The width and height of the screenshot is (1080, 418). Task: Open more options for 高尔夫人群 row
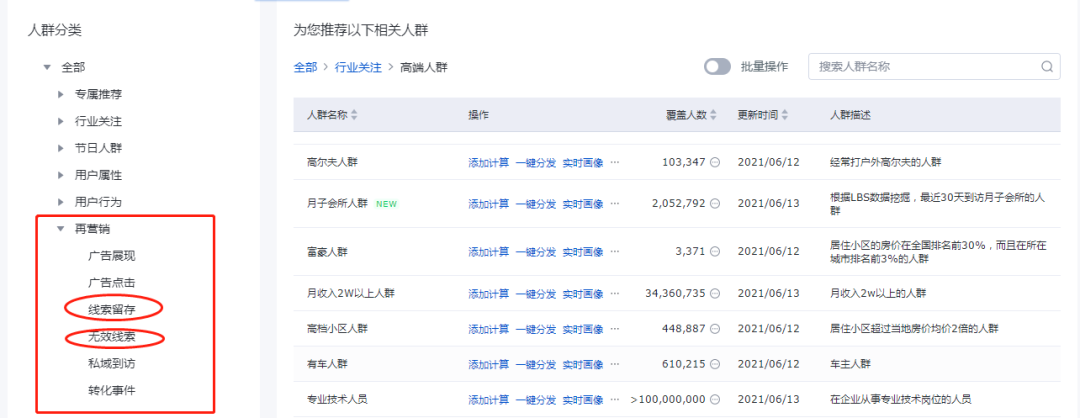click(615, 162)
